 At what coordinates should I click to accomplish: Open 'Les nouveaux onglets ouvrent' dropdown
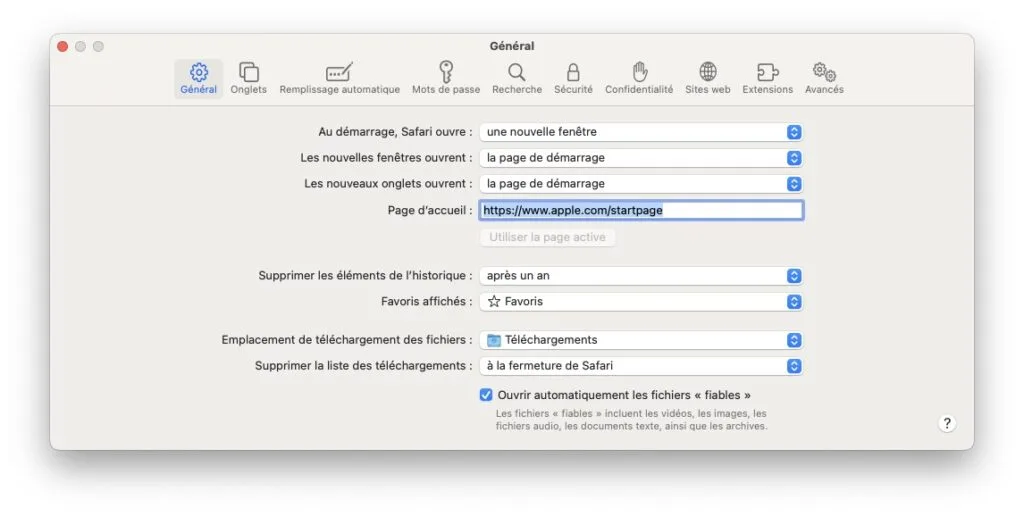tap(641, 184)
